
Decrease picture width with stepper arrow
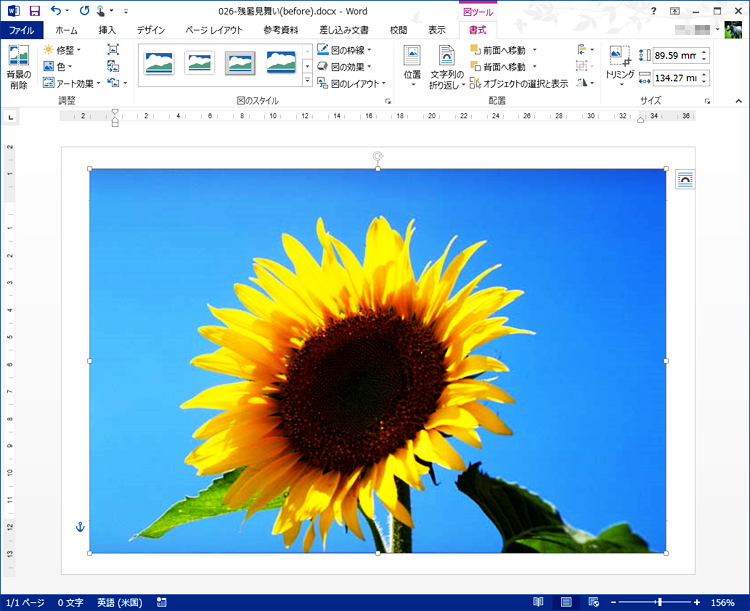(x=704, y=82)
